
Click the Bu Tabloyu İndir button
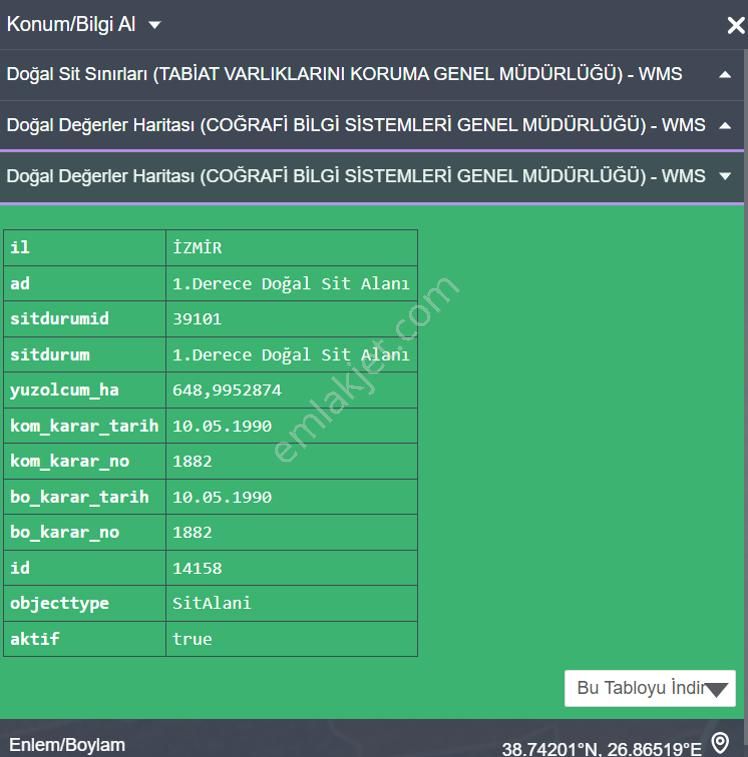pos(649,688)
